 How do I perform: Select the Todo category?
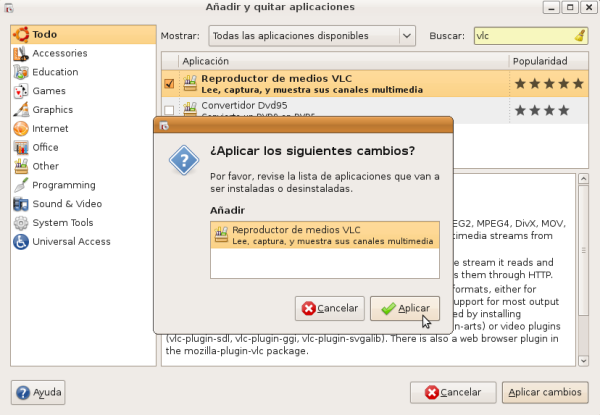44,35
